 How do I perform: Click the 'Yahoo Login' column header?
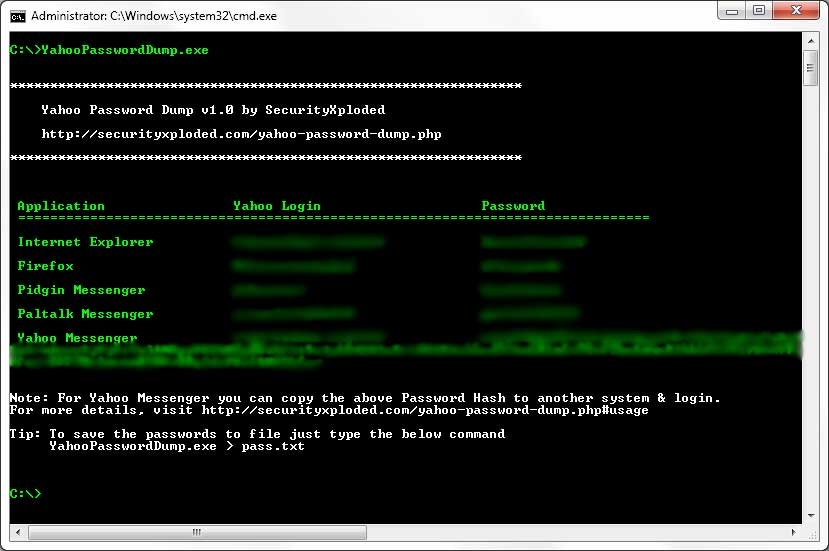pyautogui.click(x=277, y=206)
